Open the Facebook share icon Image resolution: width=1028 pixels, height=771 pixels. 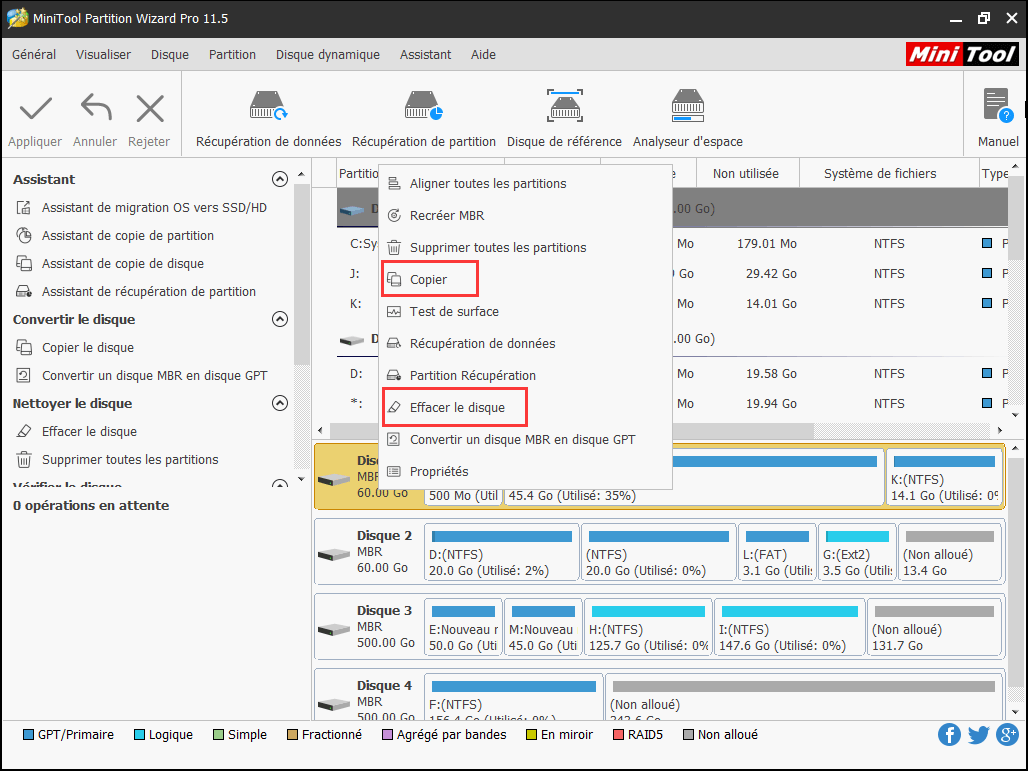pyautogui.click(x=949, y=734)
